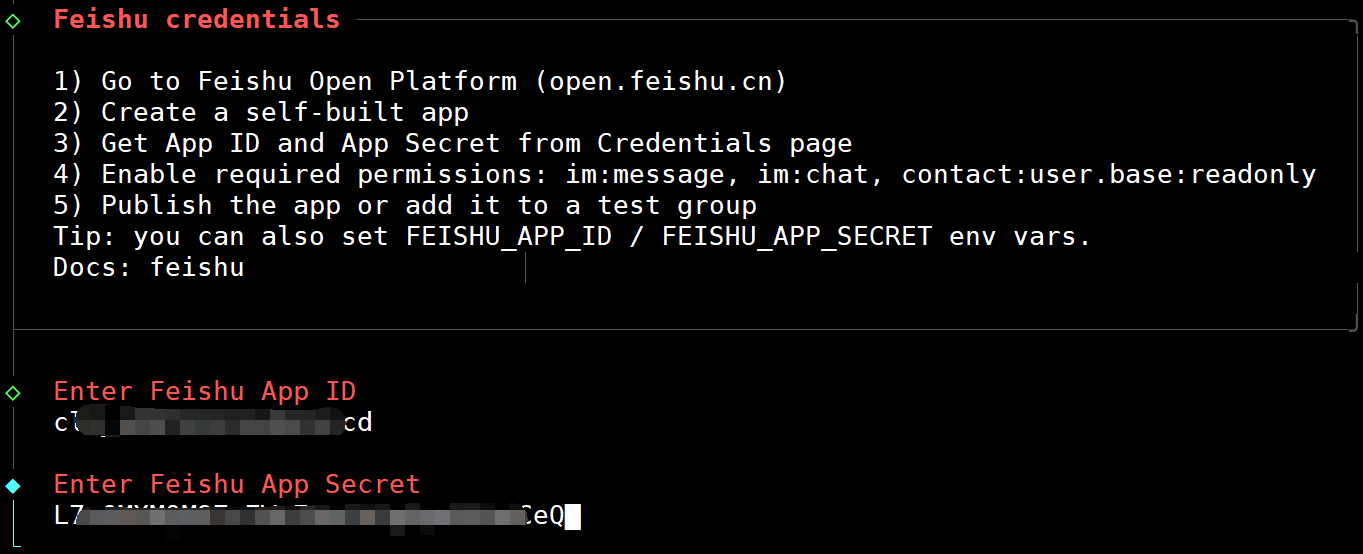The height and width of the screenshot is (554, 1363).
Task: Click the FEISHU_APP_SECRET env var name
Action: 797,237
